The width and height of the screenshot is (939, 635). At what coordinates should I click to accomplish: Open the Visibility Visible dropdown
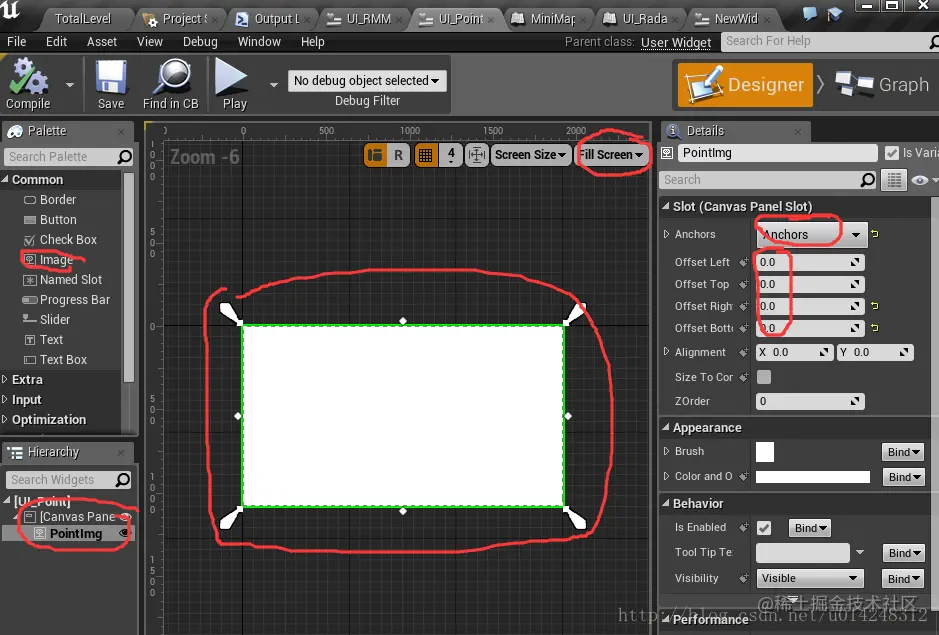[x=810, y=579]
